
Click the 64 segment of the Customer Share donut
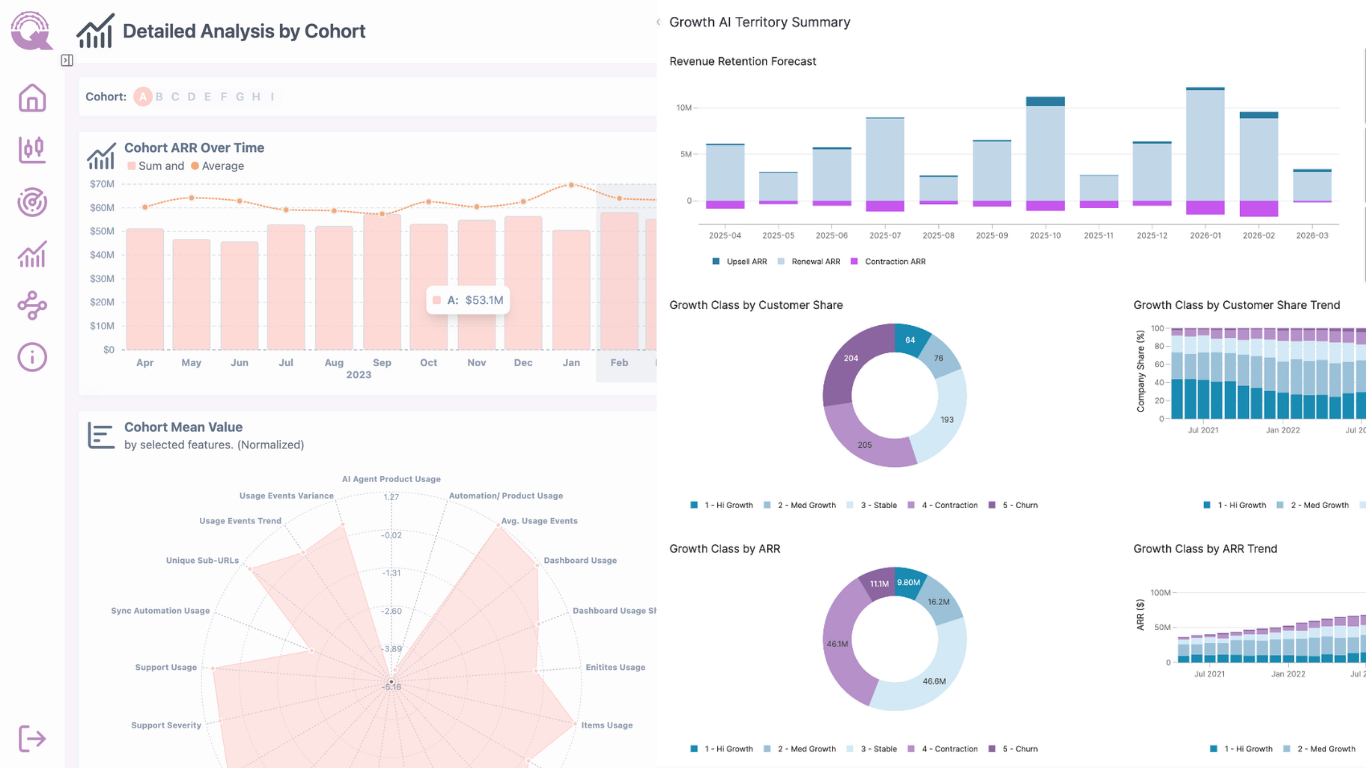point(911,340)
